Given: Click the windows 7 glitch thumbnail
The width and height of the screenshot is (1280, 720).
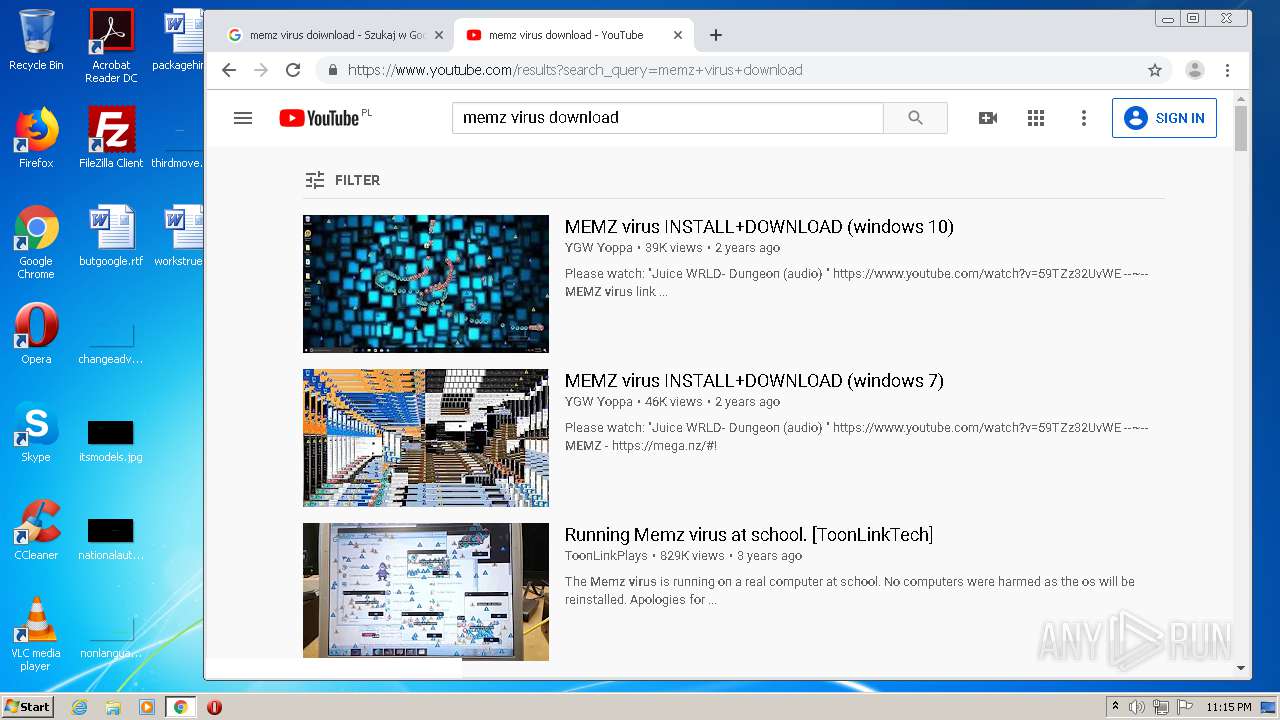Looking at the screenshot, I should click(426, 438).
